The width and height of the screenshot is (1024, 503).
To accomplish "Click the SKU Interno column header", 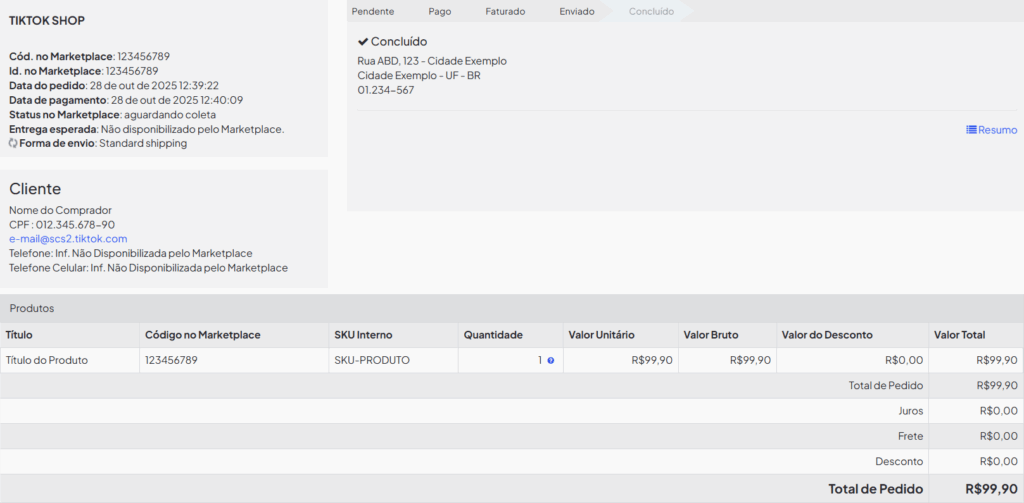I will point(364,335).
